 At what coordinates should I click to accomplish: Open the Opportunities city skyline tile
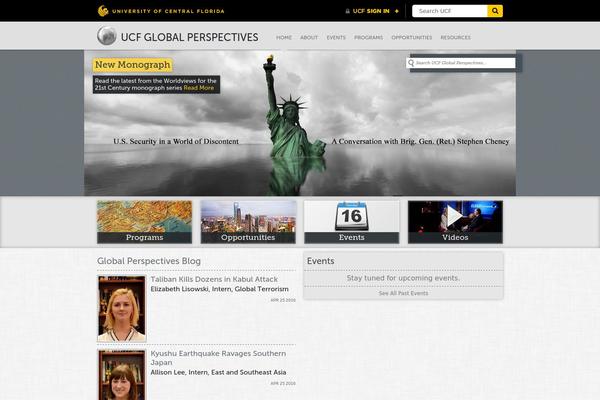[248, 222]
